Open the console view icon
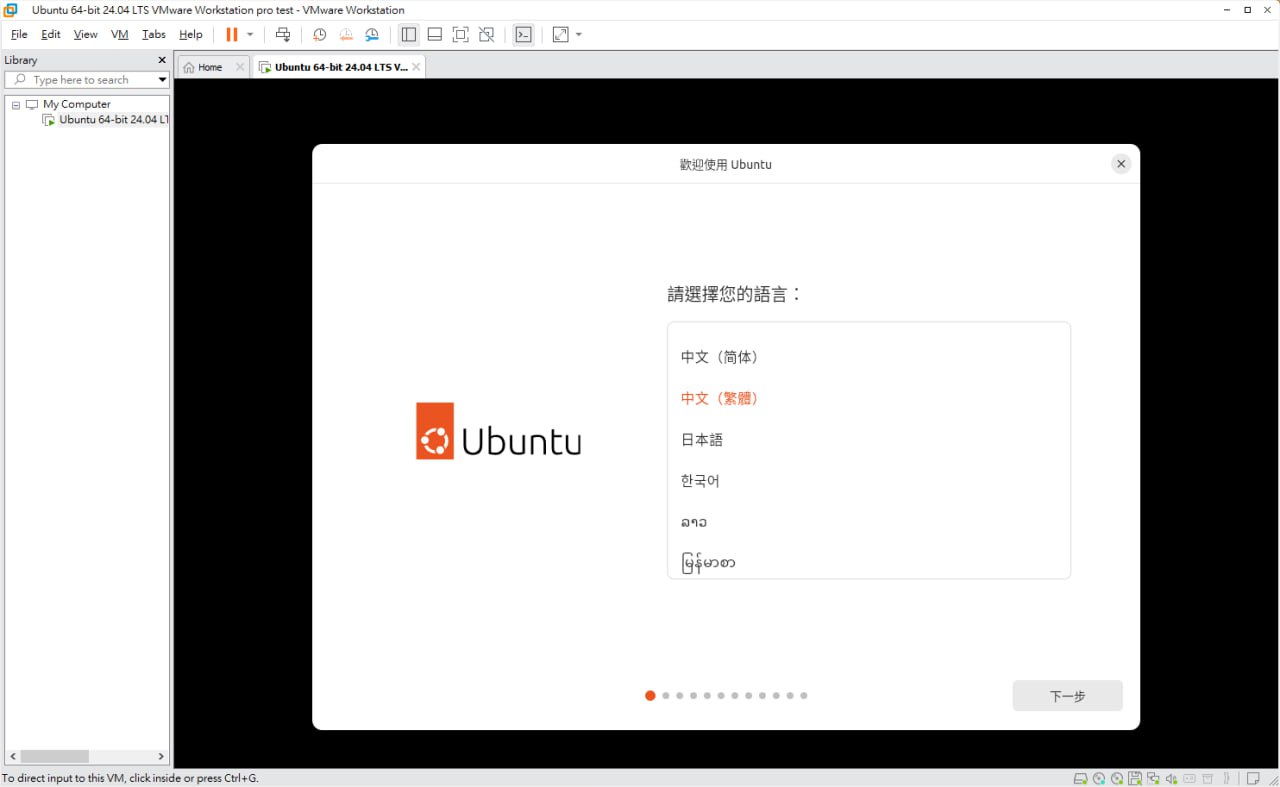Viewport: 1280px width, 787px height. coord(523,35)
